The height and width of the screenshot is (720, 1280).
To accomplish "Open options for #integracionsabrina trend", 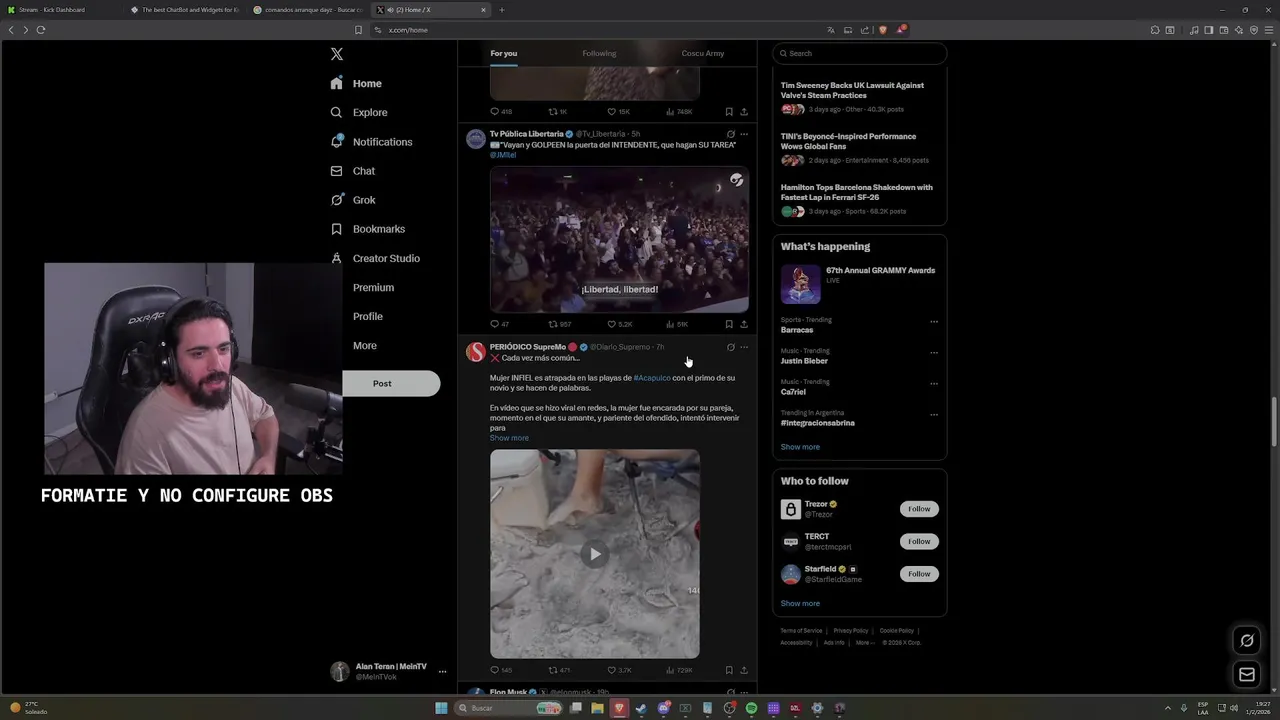I will [x=934, y=415].
